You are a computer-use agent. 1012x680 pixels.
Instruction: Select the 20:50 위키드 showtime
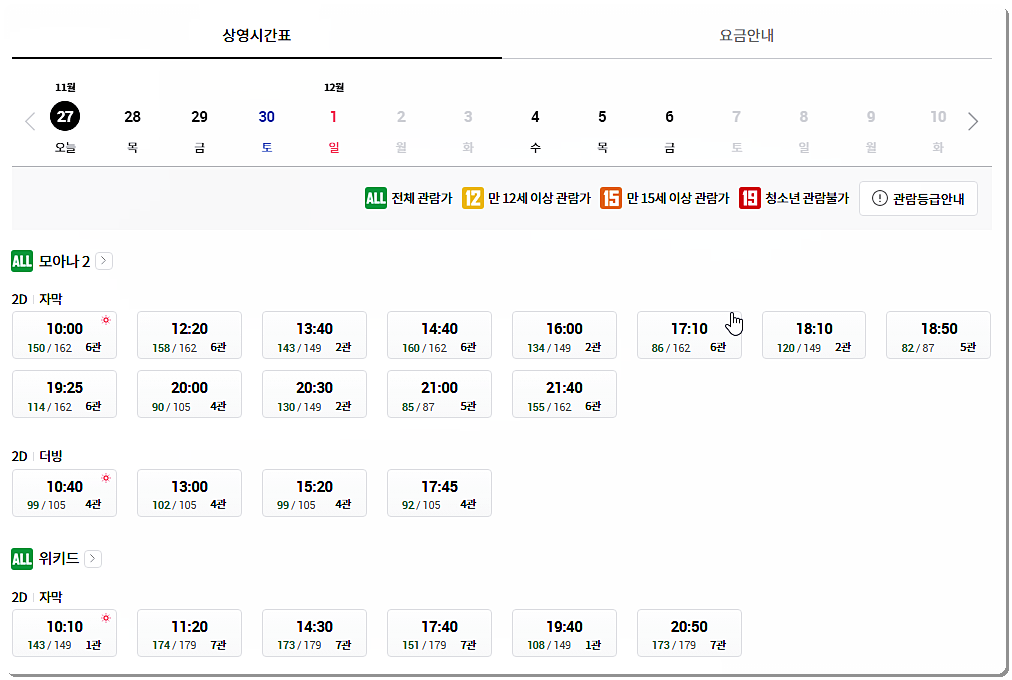689,632
